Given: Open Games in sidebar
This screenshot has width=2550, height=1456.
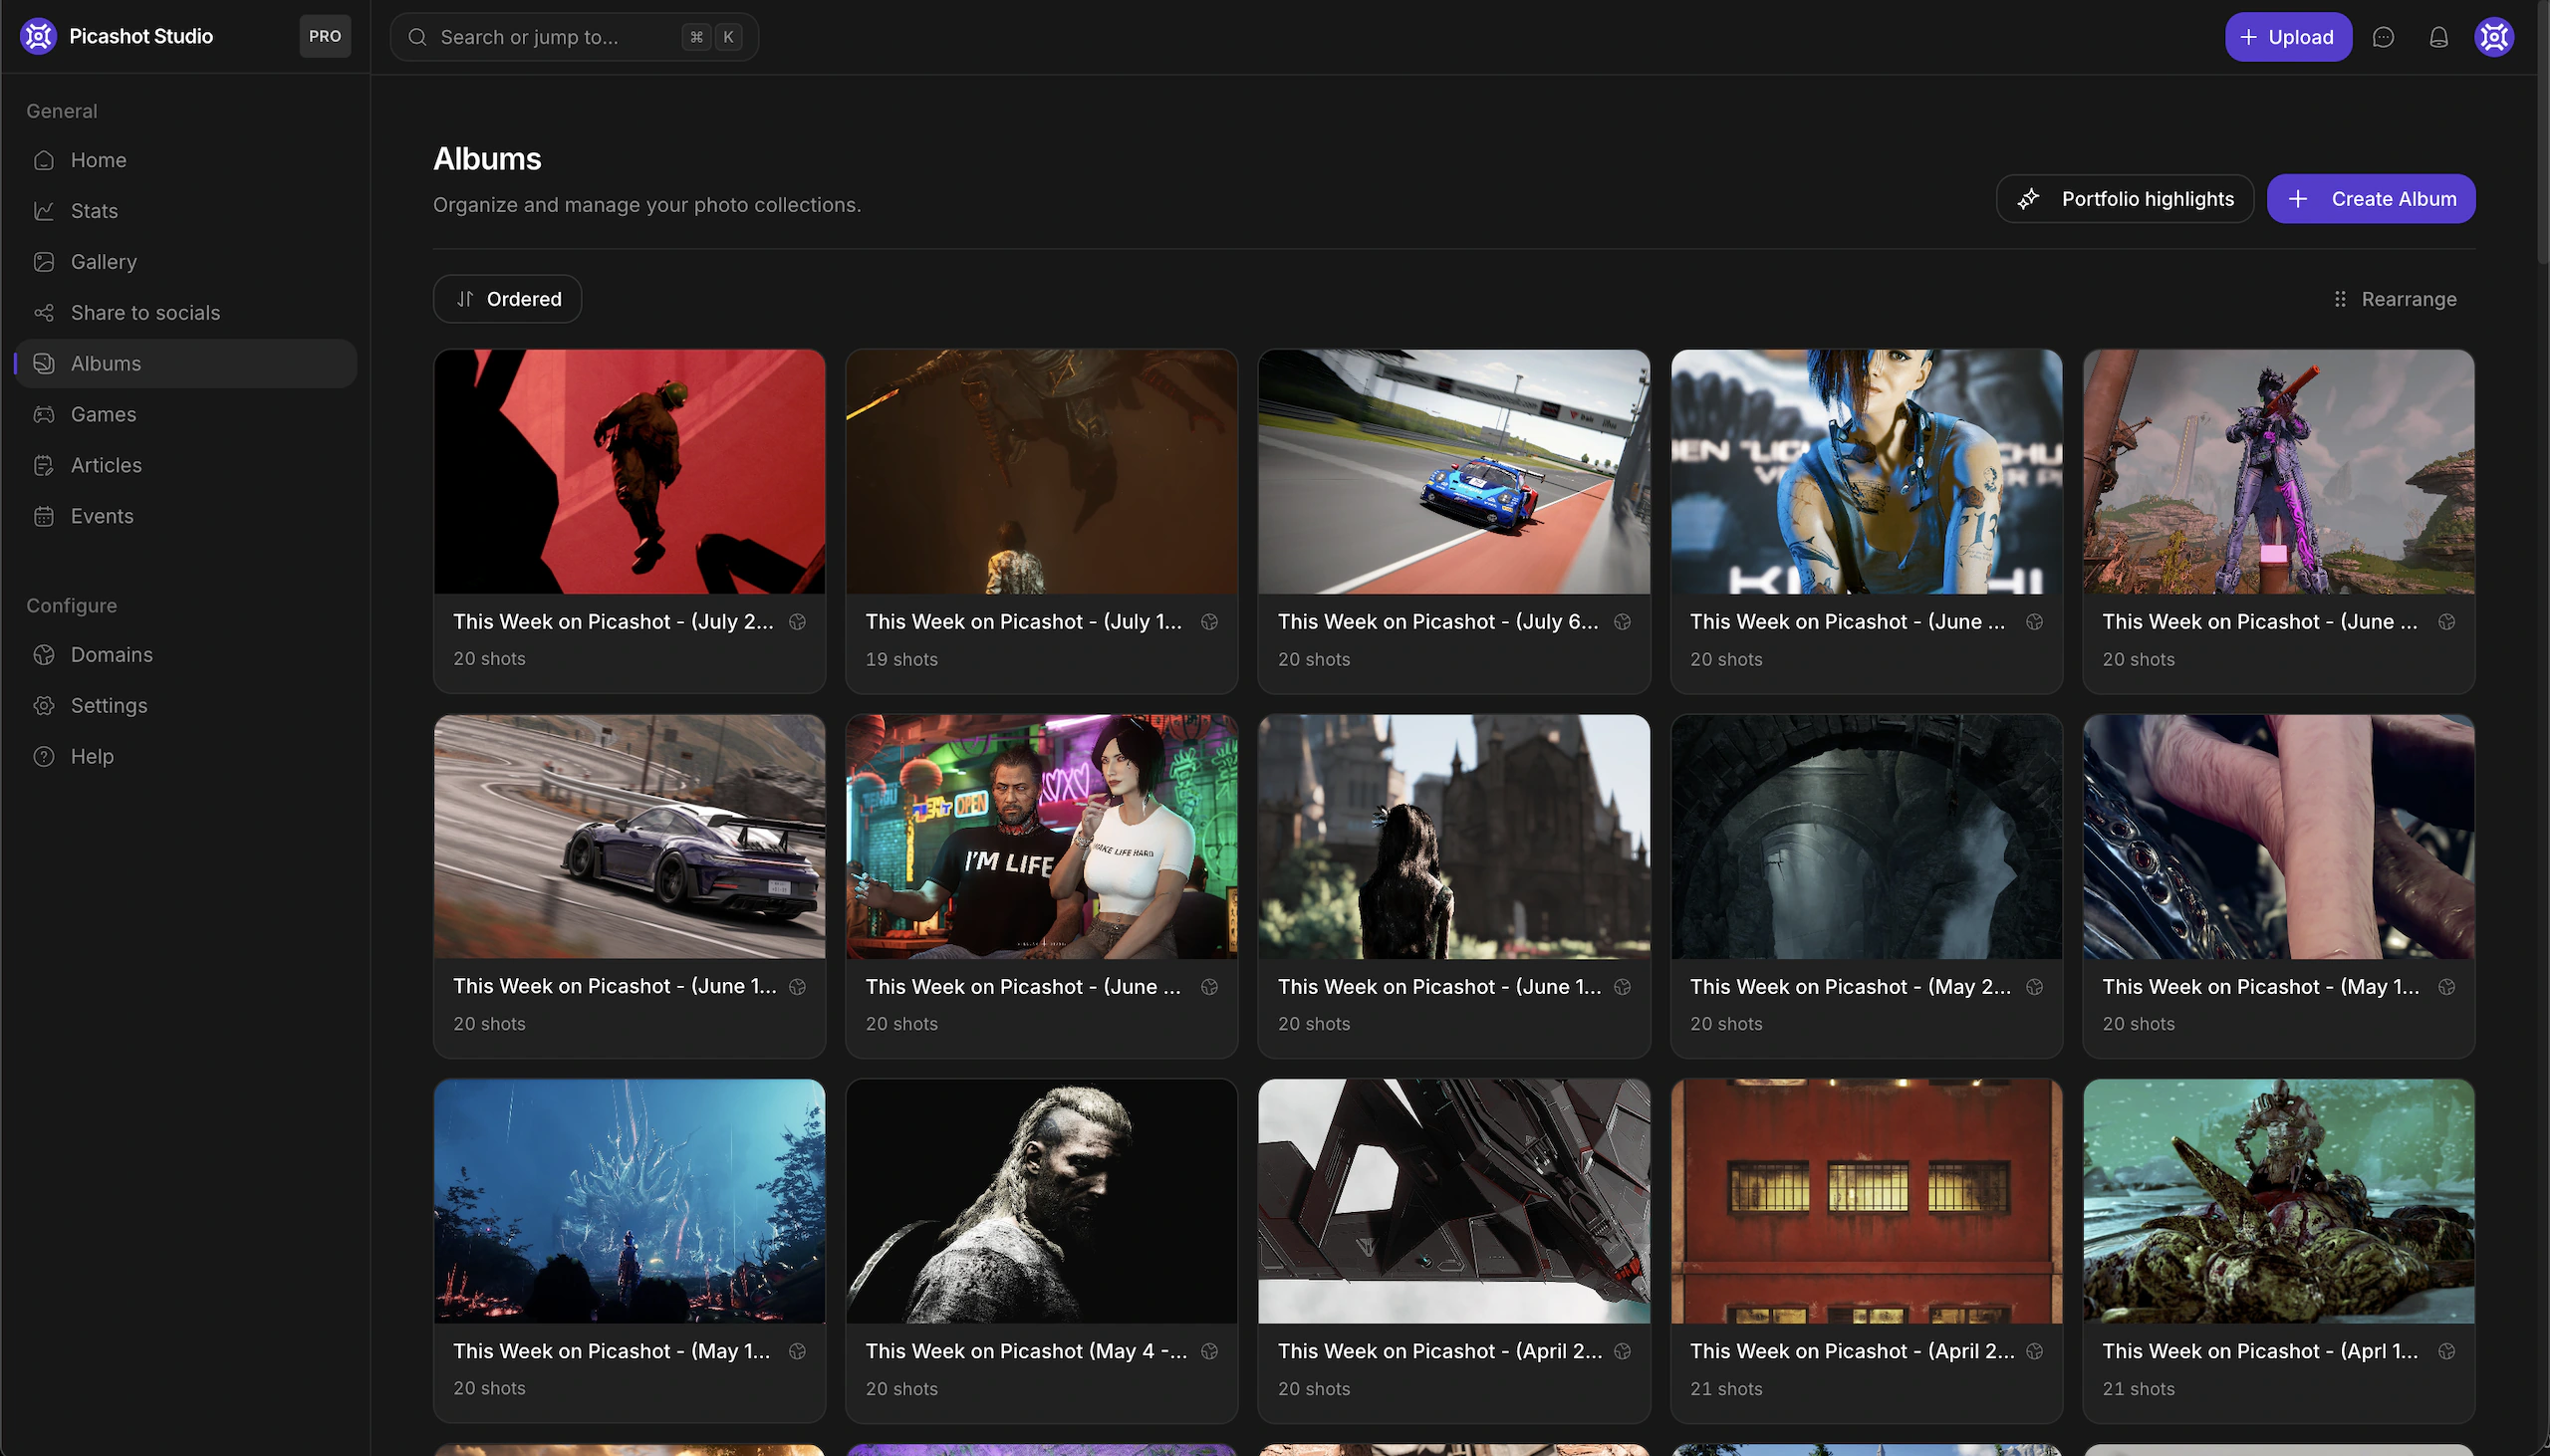Looking at the screenshot, I should pos(186,414).
